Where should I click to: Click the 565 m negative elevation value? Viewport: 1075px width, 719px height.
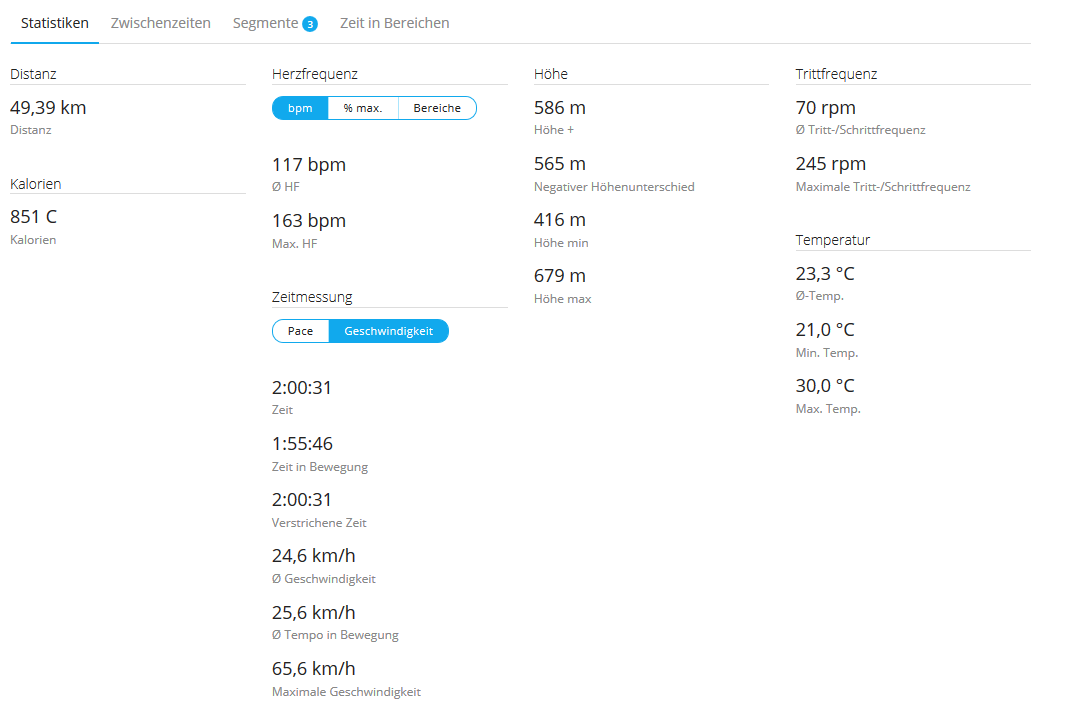tap(560, 164)
